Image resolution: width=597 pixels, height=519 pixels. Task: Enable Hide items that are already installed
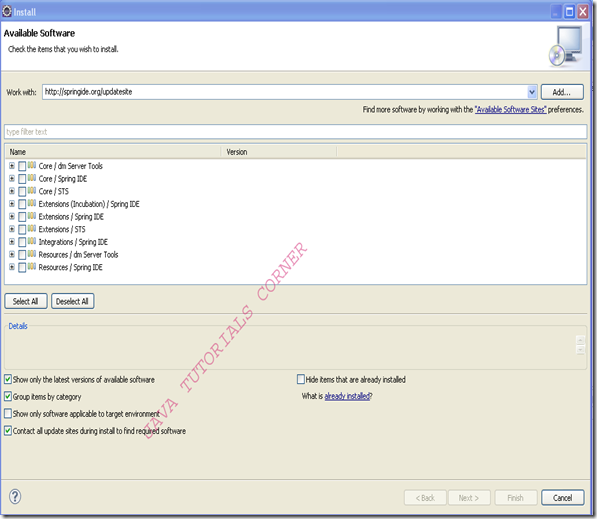point(301,379)
